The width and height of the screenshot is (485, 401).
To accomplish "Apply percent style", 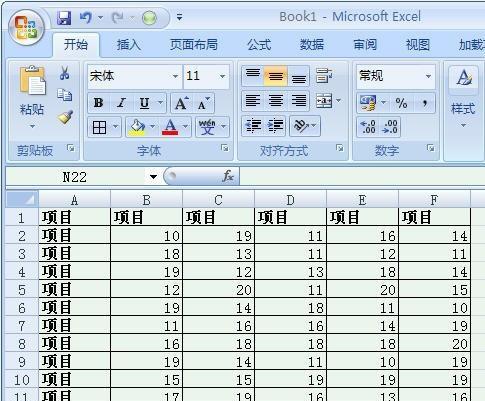I will pos(401,103).
